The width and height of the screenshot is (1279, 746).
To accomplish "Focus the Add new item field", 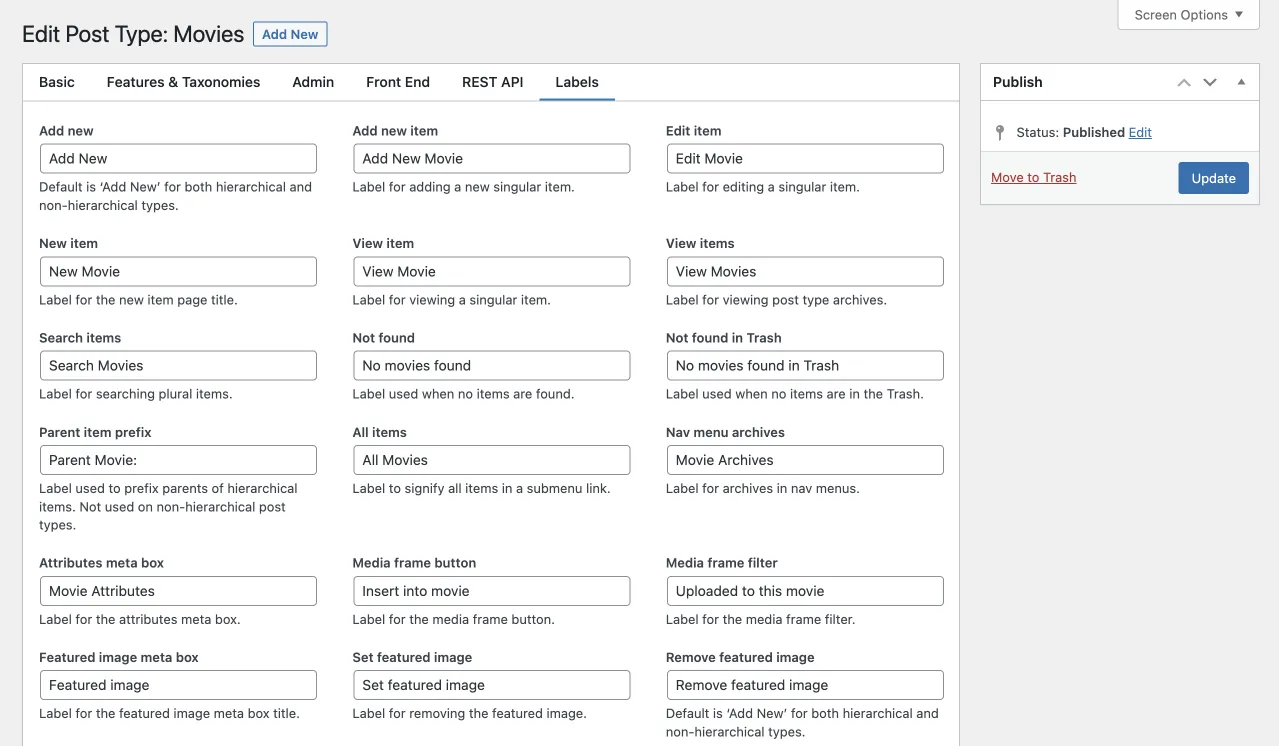I will pos(491,159).
